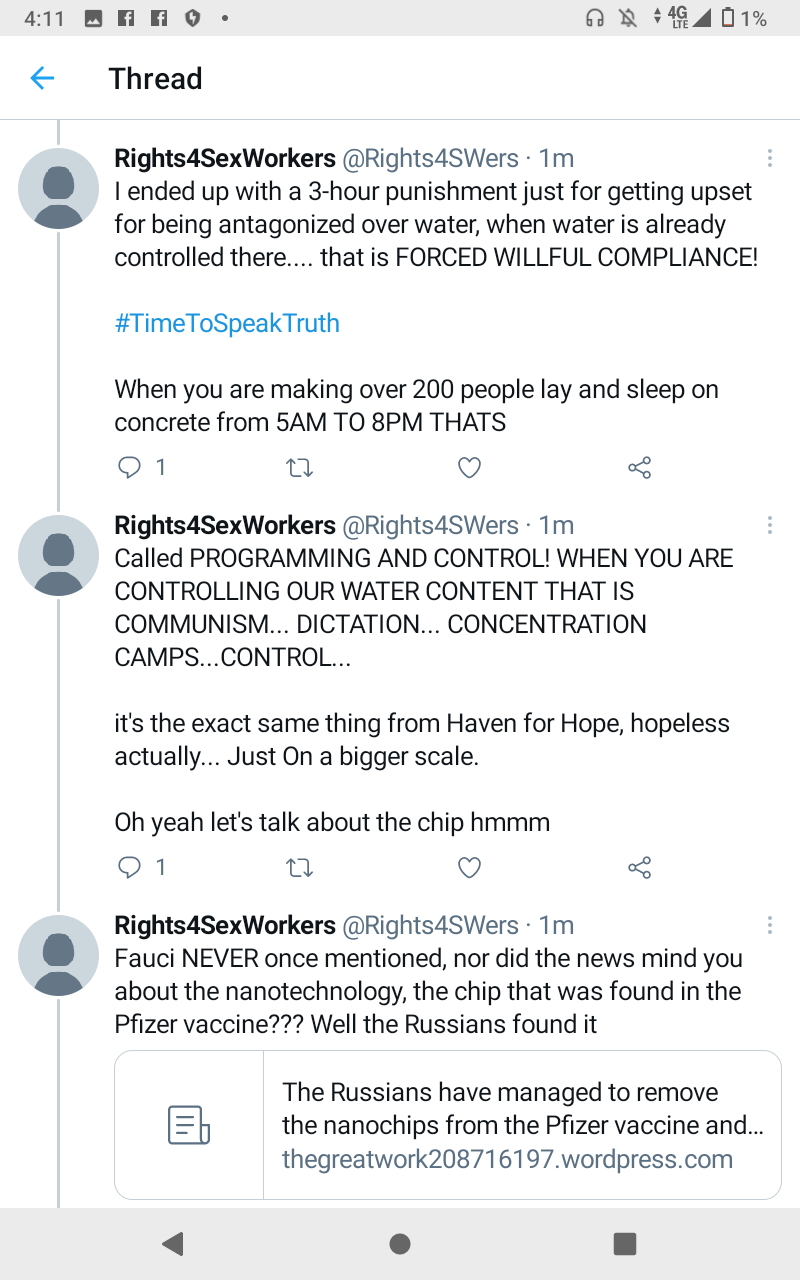Tap the Fauci tweet's profile avatar
This screenshot has width=800, height=1280.
(x=59, y=956)
